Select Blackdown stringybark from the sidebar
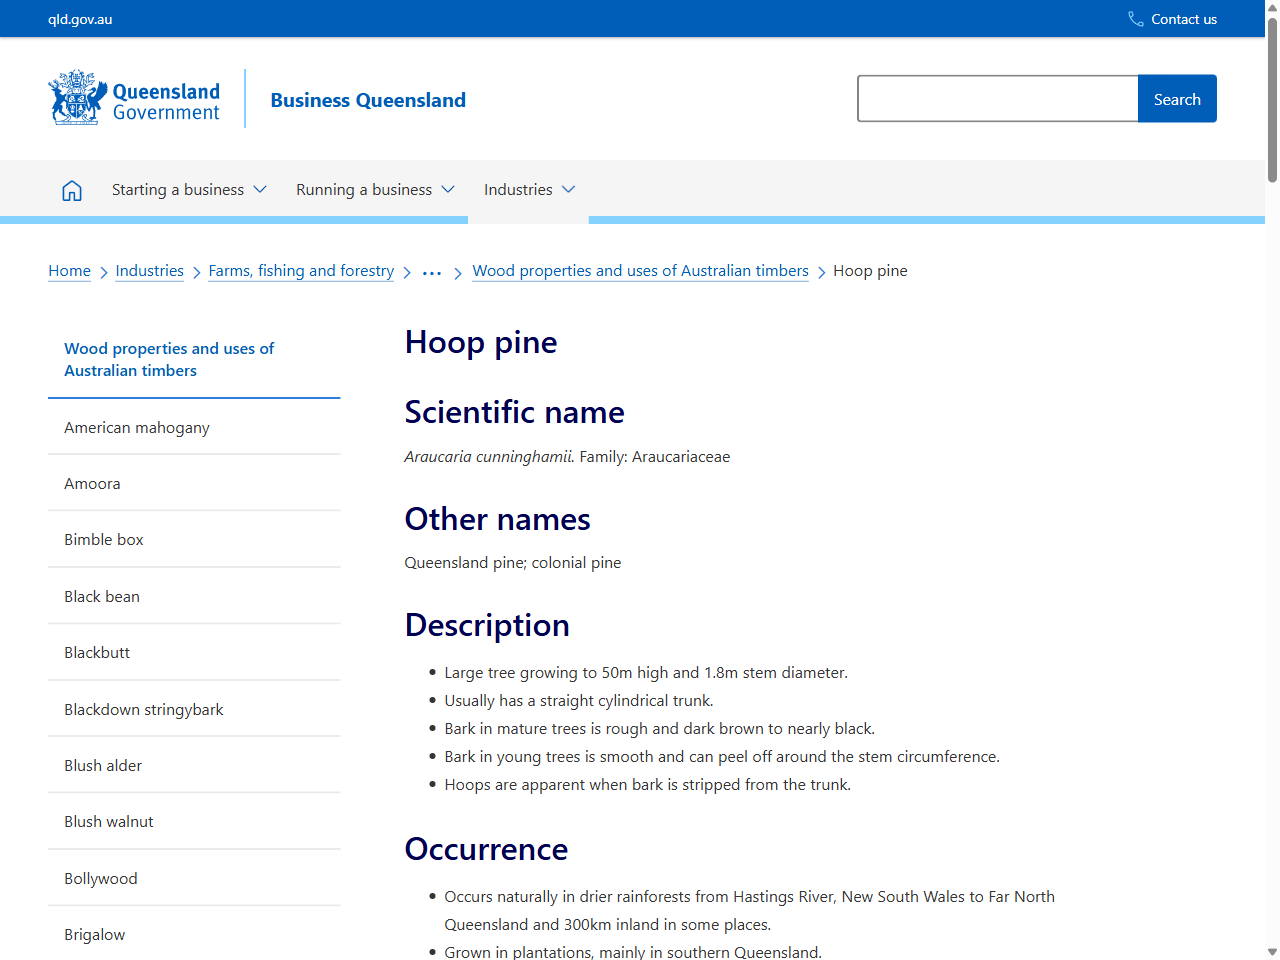 [143, 709]
